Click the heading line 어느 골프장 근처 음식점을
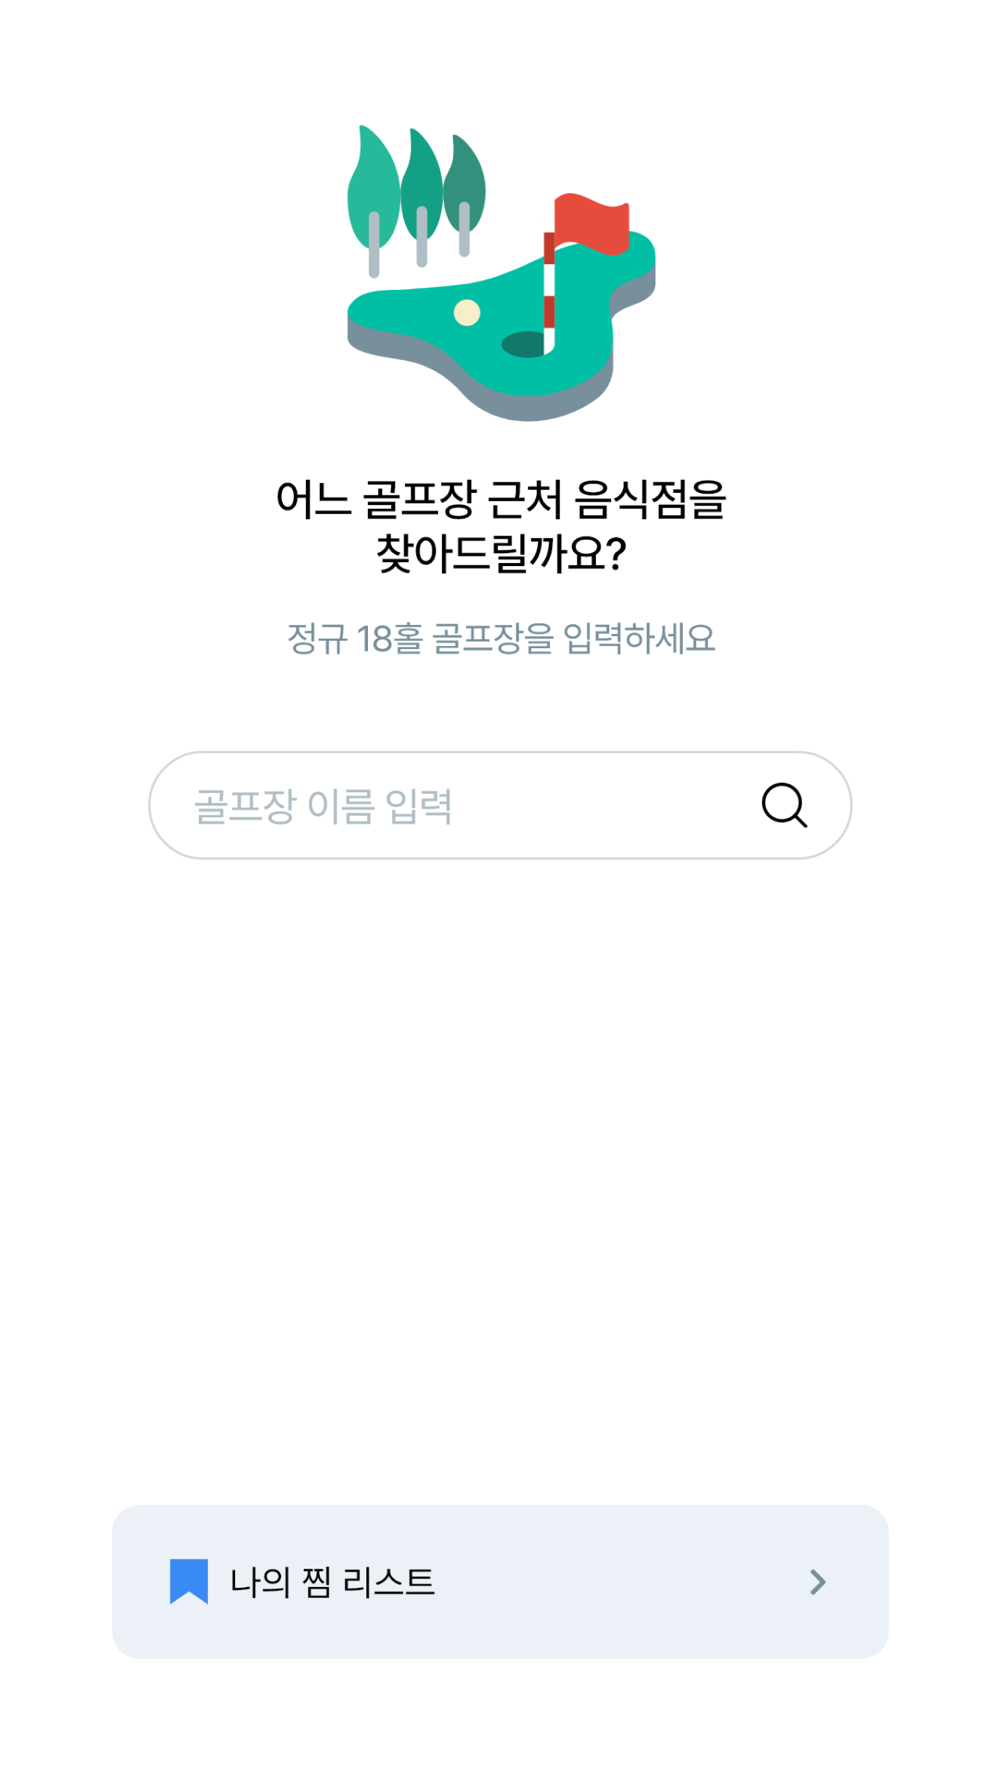 coord(500,499)
